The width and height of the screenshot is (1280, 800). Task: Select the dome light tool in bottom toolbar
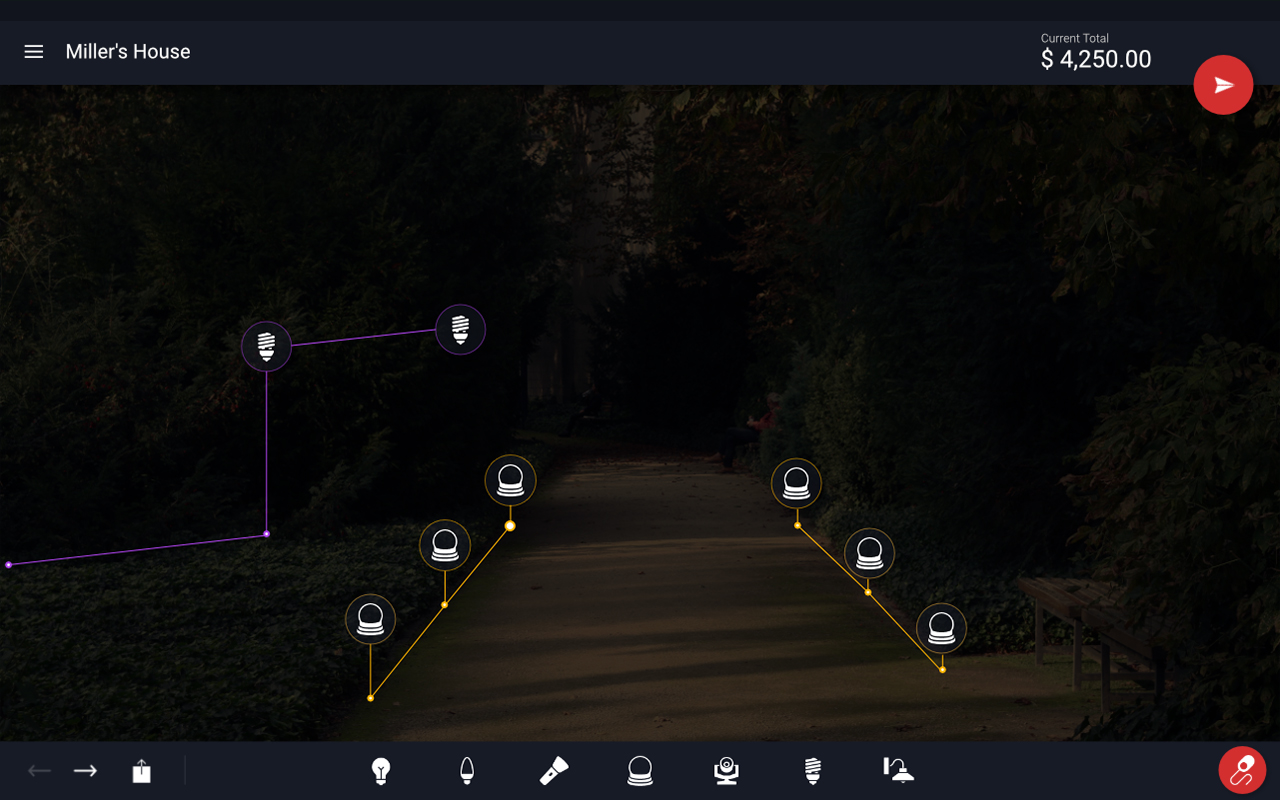(640, 770)
